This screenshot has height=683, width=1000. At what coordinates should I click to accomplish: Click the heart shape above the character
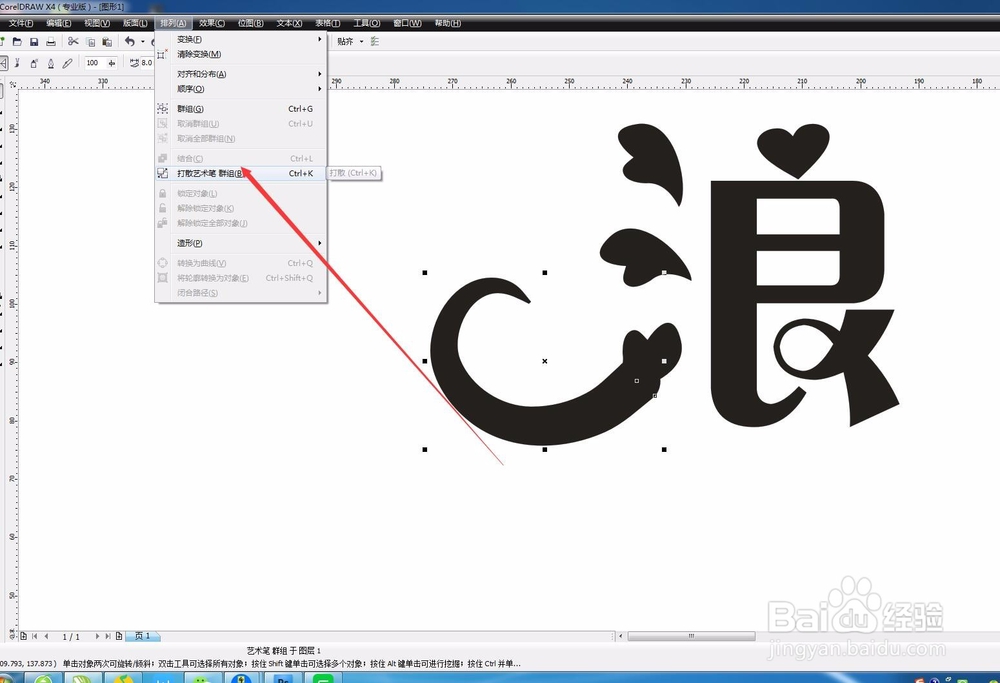click(793, 151)
